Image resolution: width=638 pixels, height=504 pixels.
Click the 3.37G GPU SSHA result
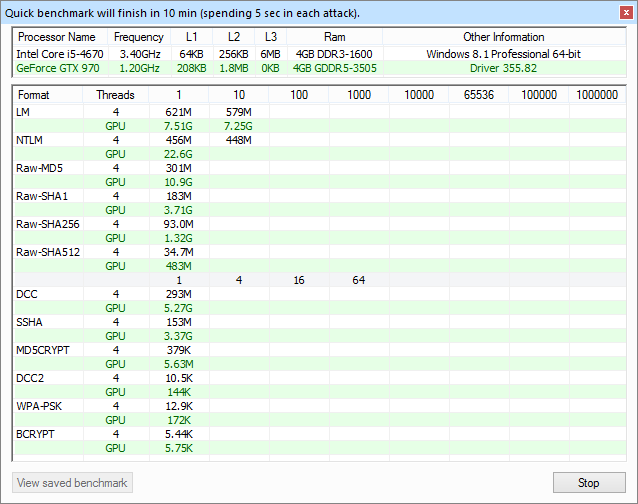179,336
